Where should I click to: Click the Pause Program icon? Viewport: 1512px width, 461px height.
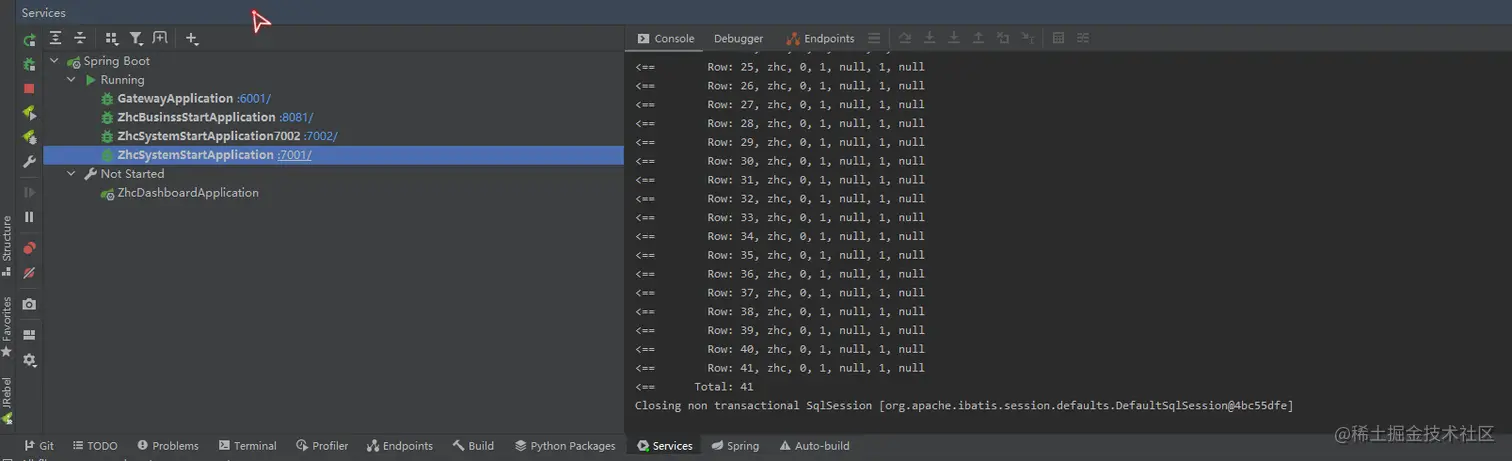pos(29,216)
